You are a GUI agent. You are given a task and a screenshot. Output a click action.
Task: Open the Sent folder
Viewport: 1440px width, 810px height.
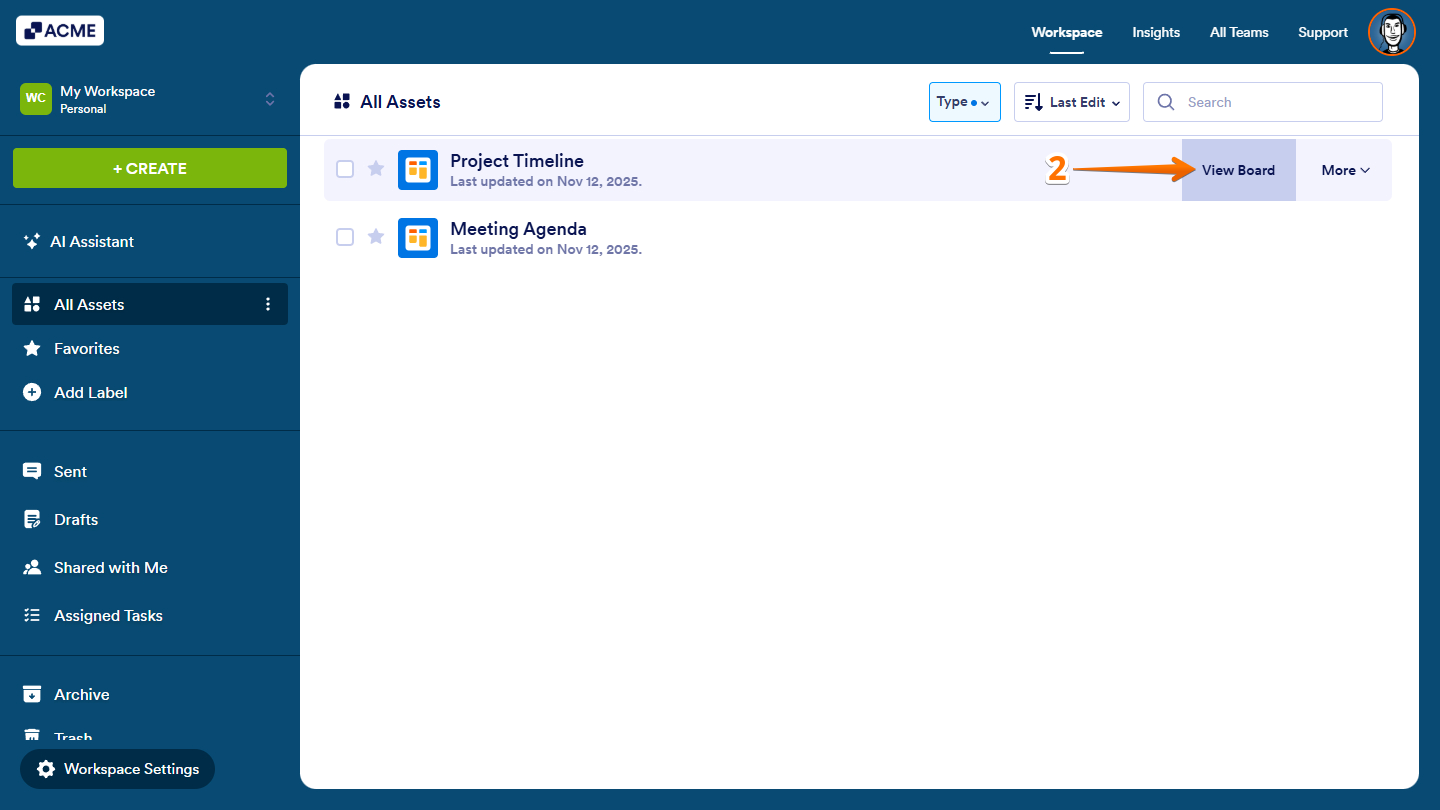(69, 471)
